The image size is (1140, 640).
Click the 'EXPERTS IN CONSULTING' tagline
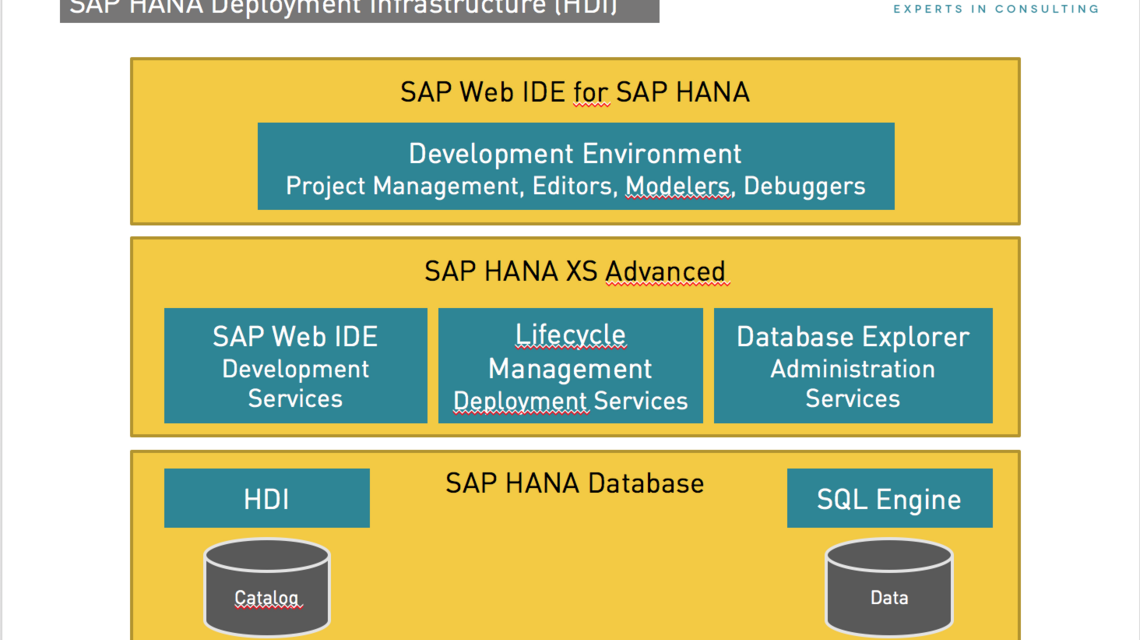pos(996,9)
